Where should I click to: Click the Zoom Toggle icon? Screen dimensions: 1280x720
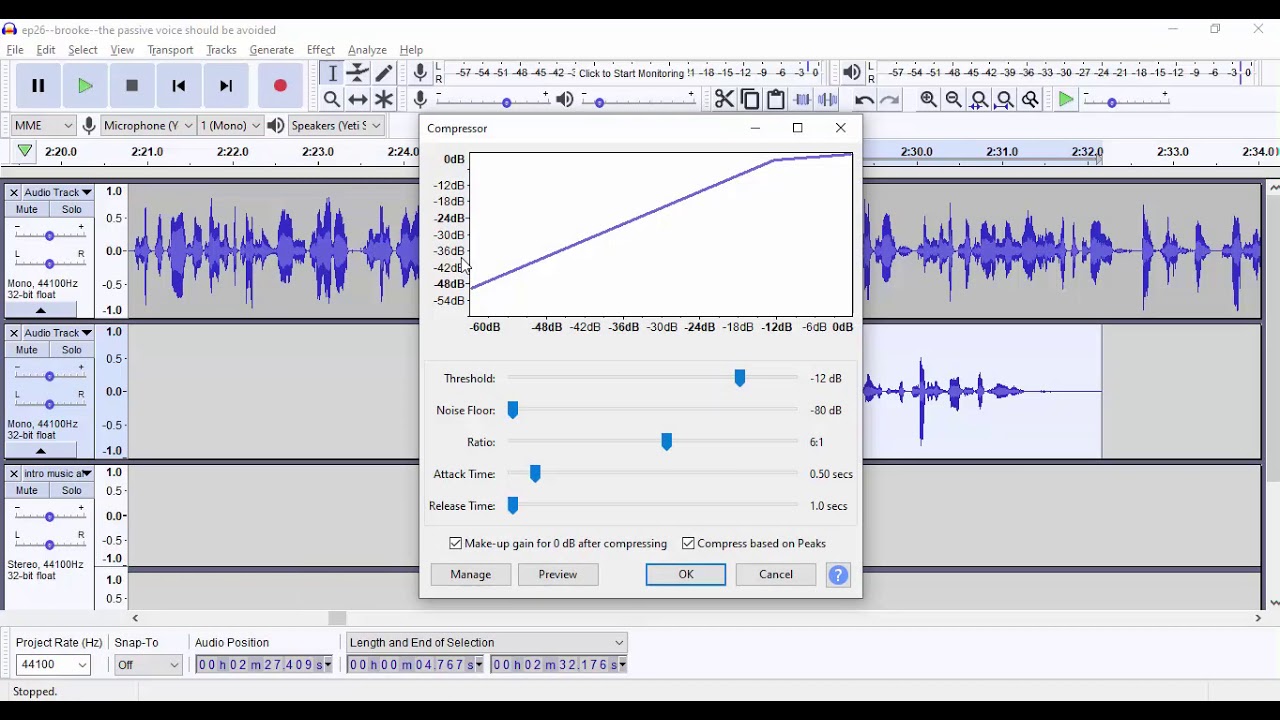click(x=1031, y=99)
